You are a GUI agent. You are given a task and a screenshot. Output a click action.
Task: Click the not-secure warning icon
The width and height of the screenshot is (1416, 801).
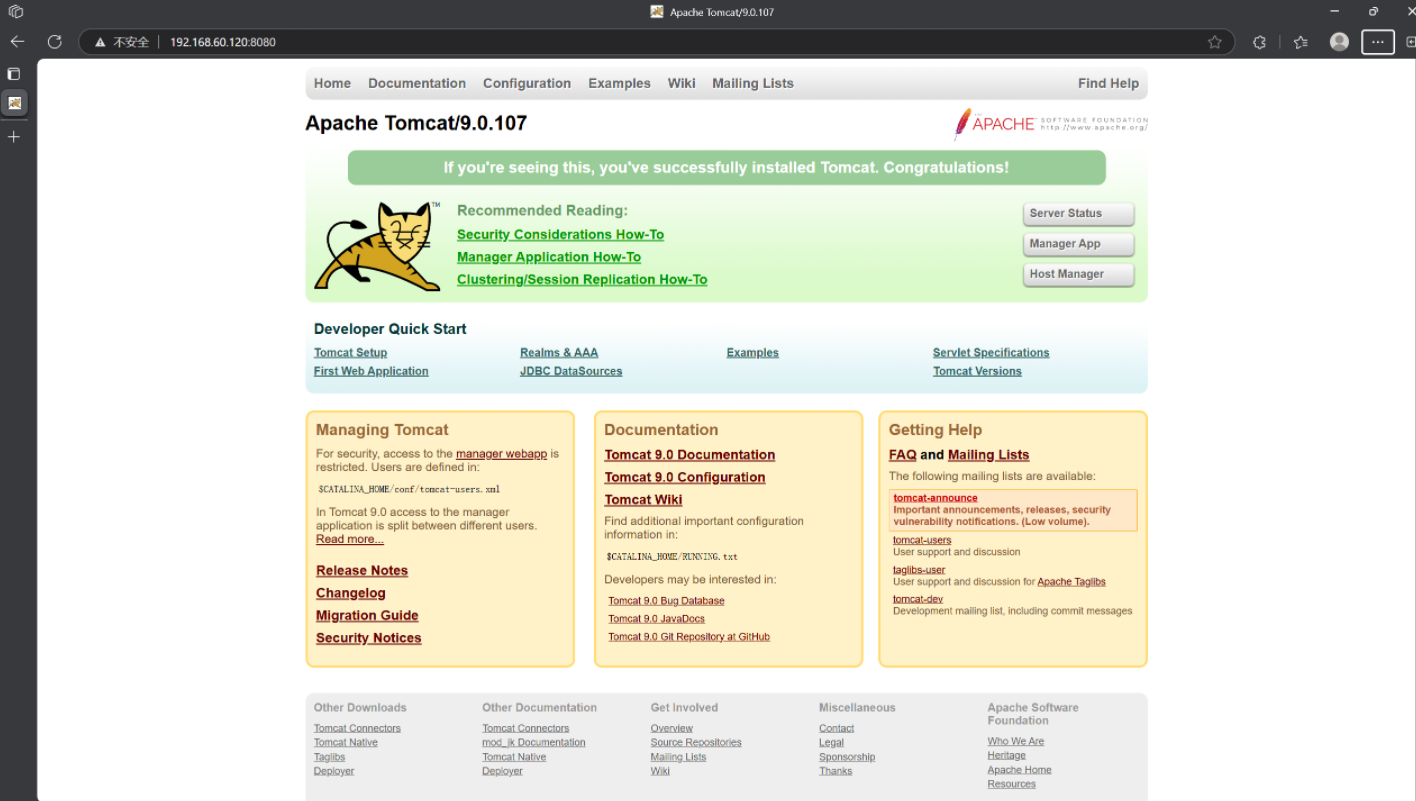100,42
